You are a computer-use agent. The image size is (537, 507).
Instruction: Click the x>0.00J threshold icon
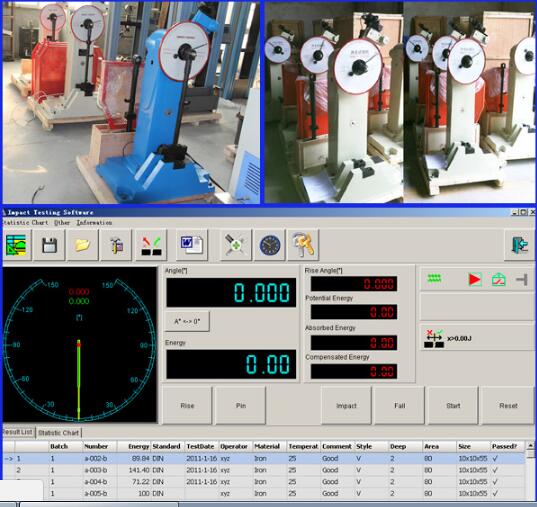coord(434,338)
